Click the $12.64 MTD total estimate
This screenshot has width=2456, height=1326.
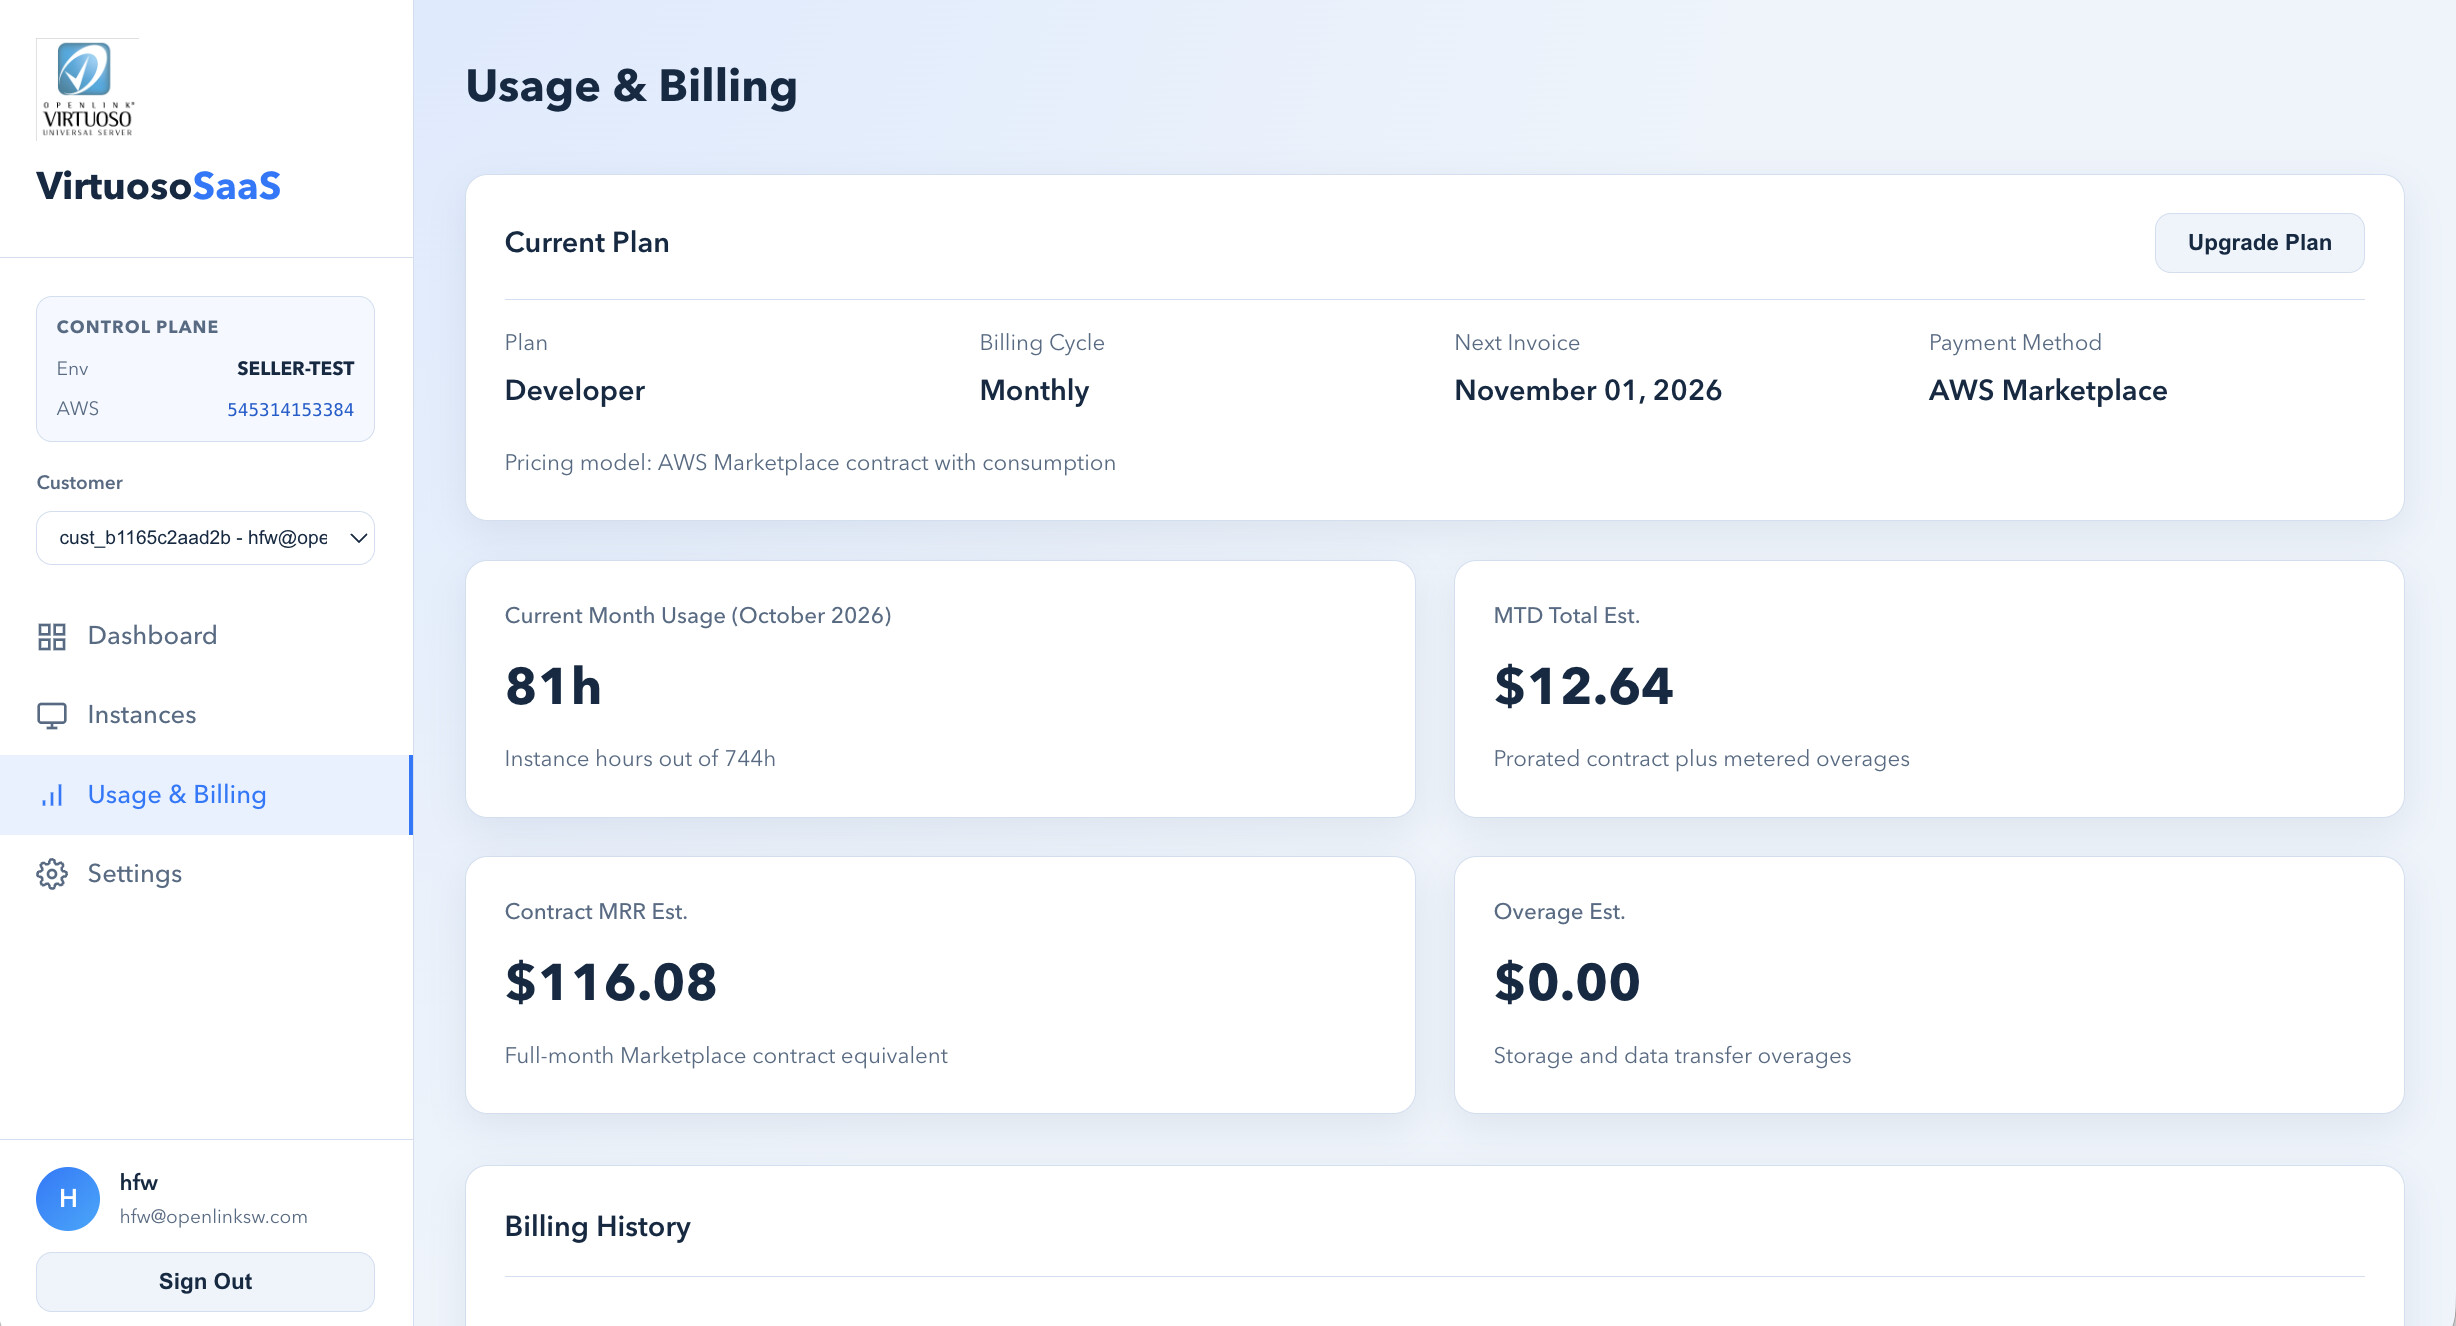pos(1583,687)
